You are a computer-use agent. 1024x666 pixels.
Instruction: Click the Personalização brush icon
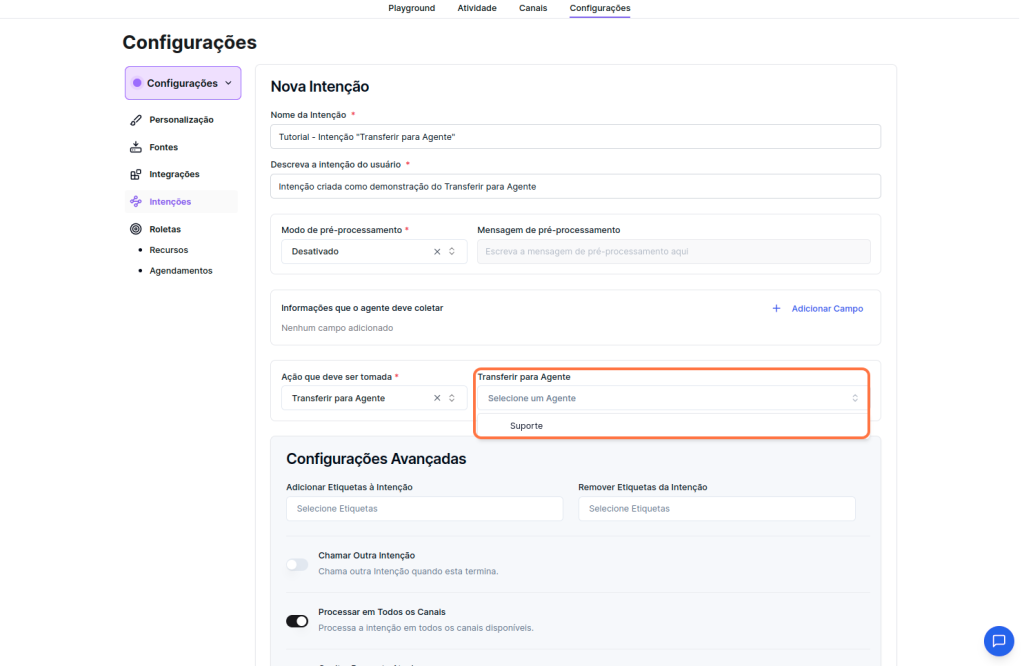point(136,120)
